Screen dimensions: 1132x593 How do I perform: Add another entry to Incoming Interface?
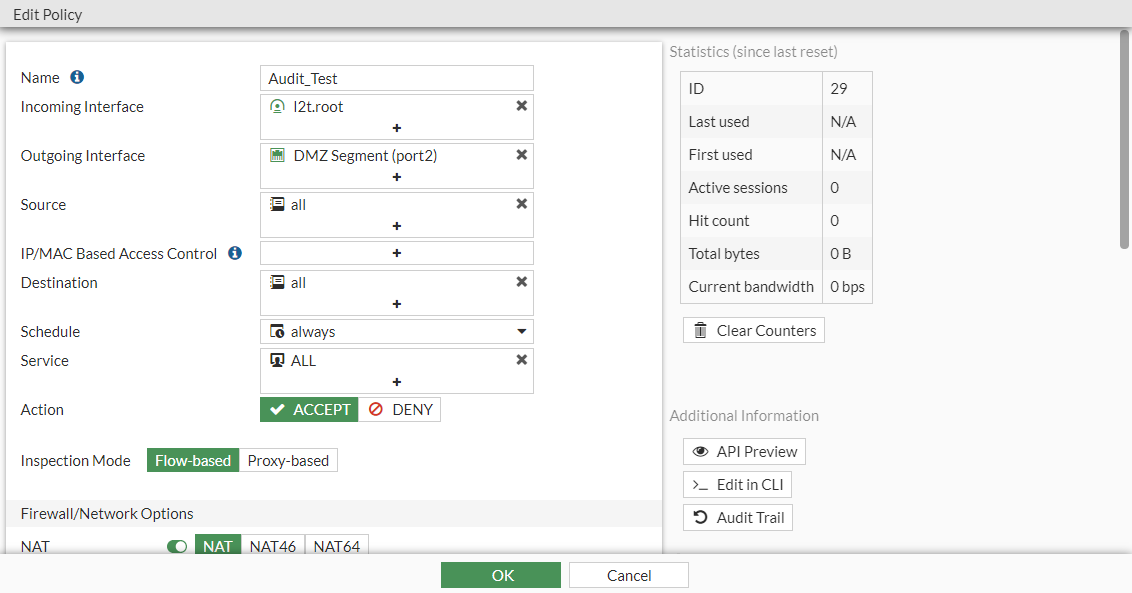(x=397, y=128)
